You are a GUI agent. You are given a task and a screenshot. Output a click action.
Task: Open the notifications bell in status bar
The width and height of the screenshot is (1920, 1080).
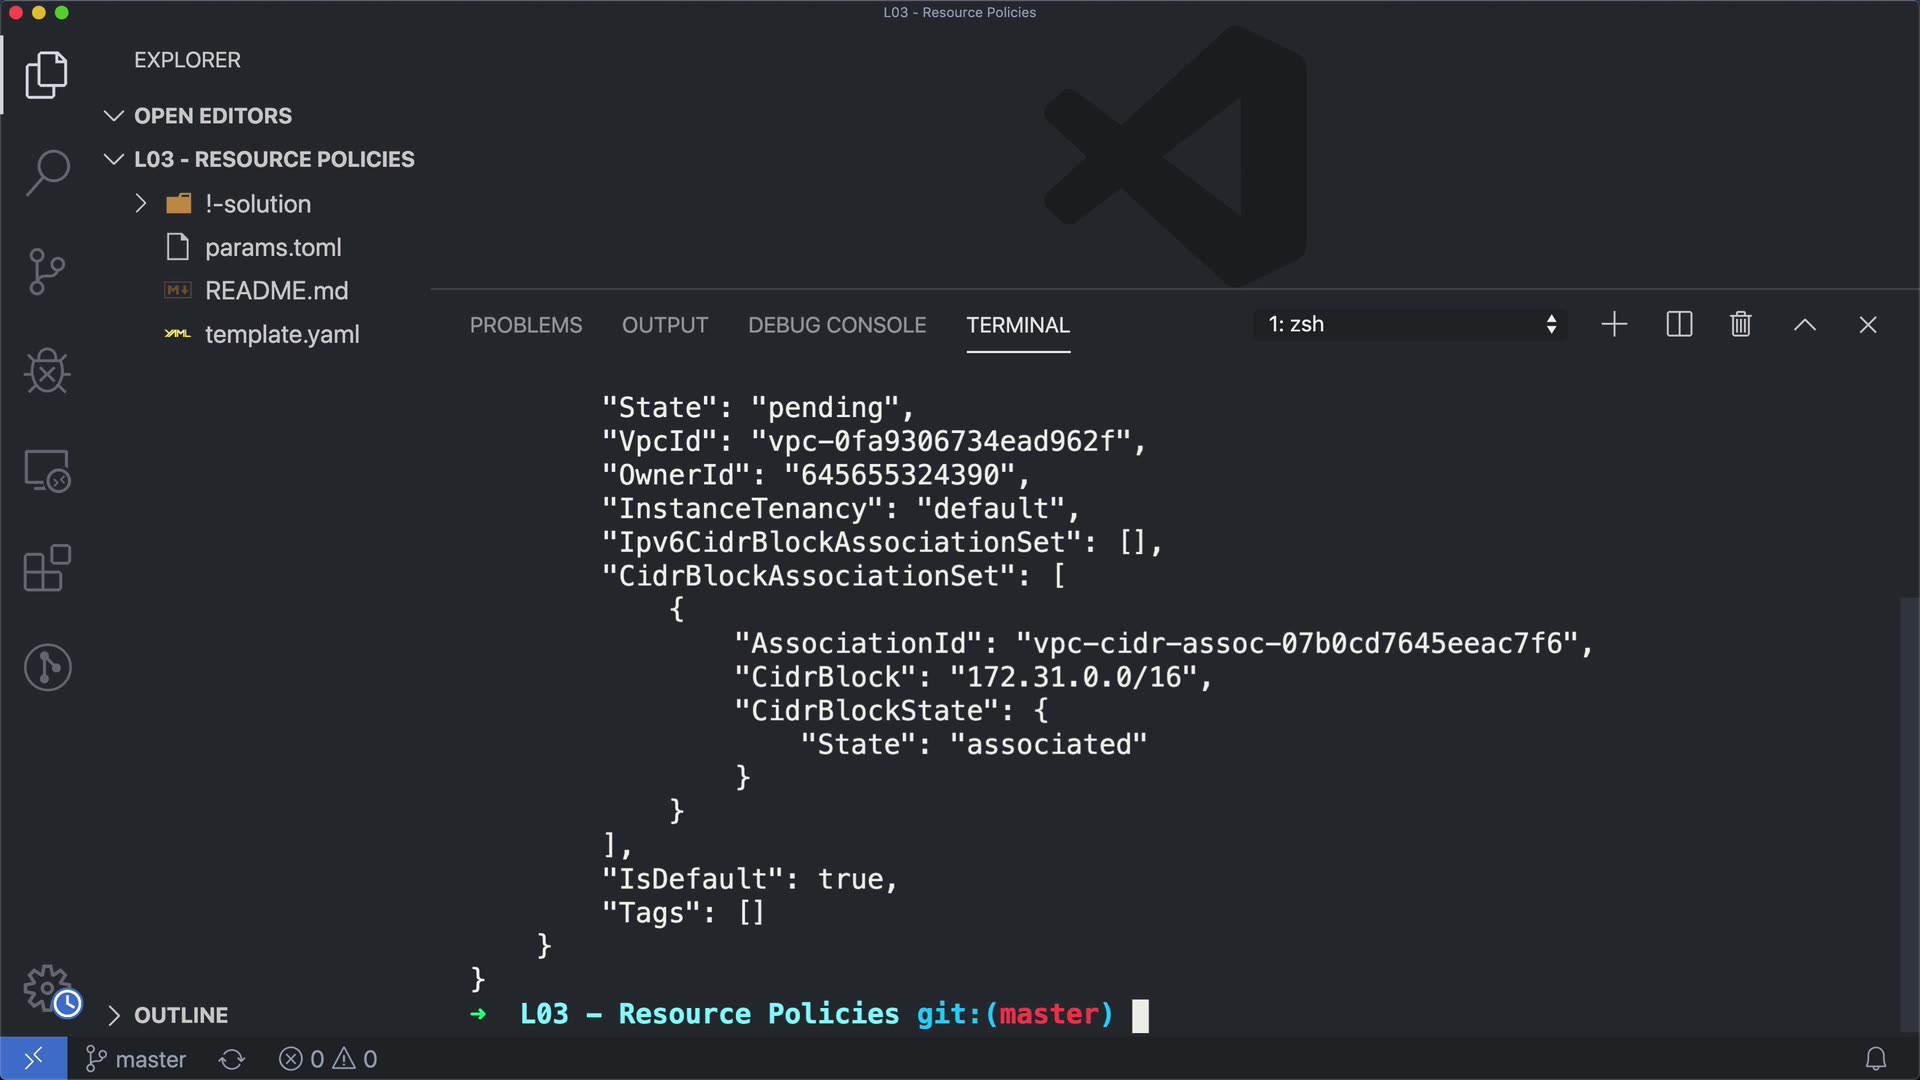click(x=1876, y=1059)
